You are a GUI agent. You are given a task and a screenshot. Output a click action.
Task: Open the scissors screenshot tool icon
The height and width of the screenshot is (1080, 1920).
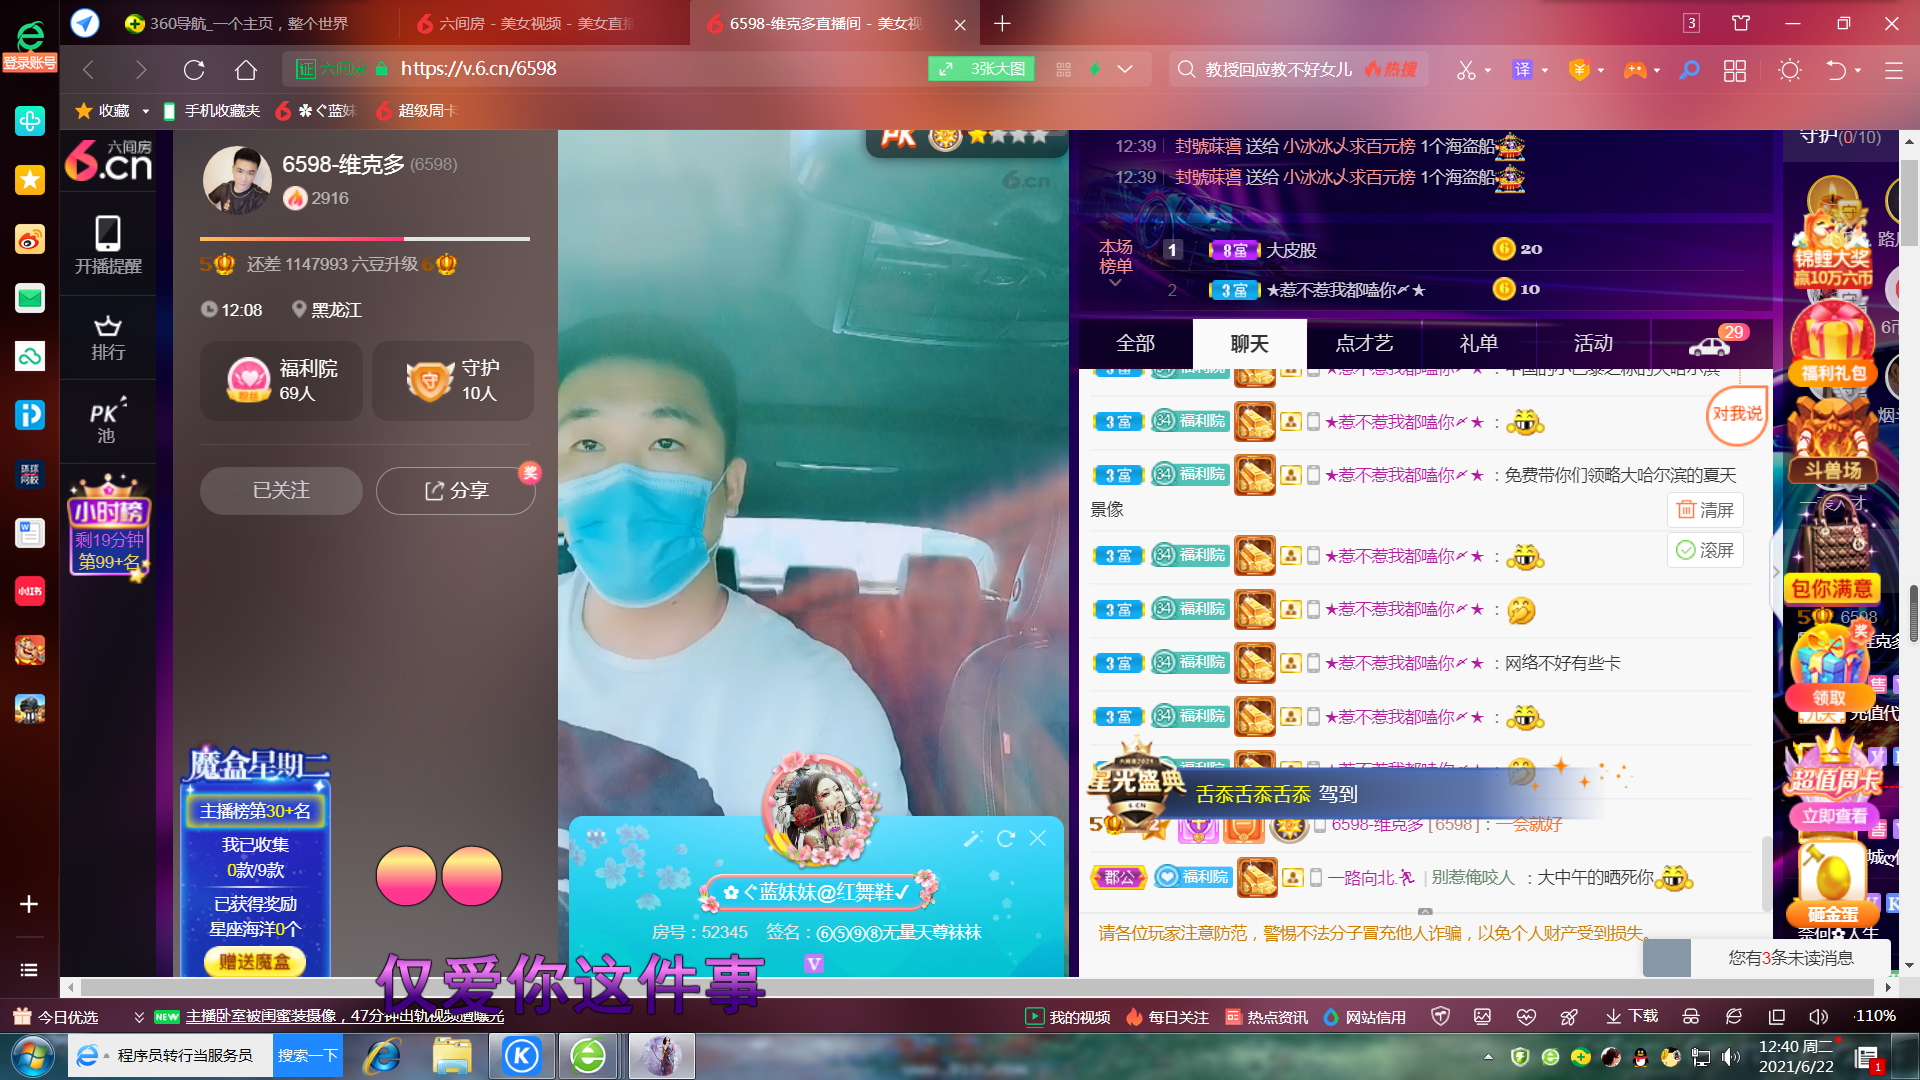(x=1466, y=70)
